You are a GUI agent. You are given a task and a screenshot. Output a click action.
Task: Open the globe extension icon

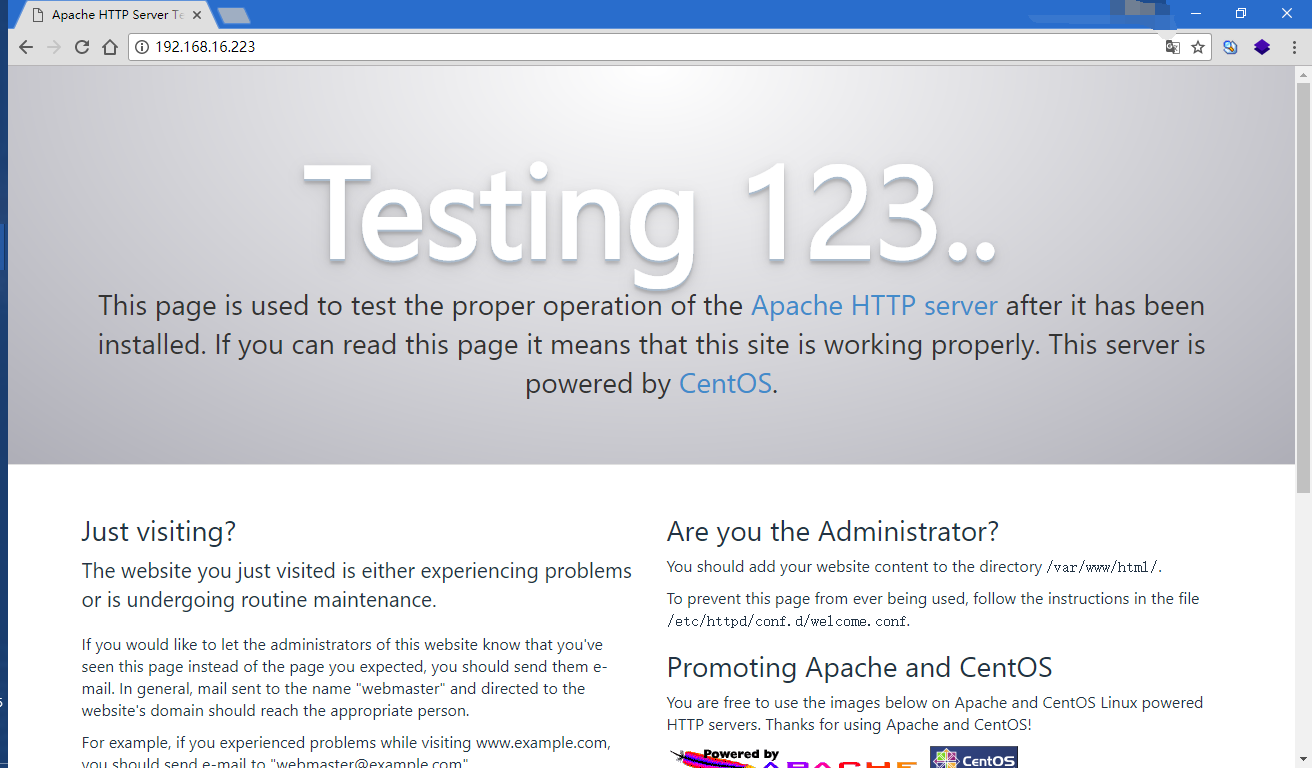1231,47
